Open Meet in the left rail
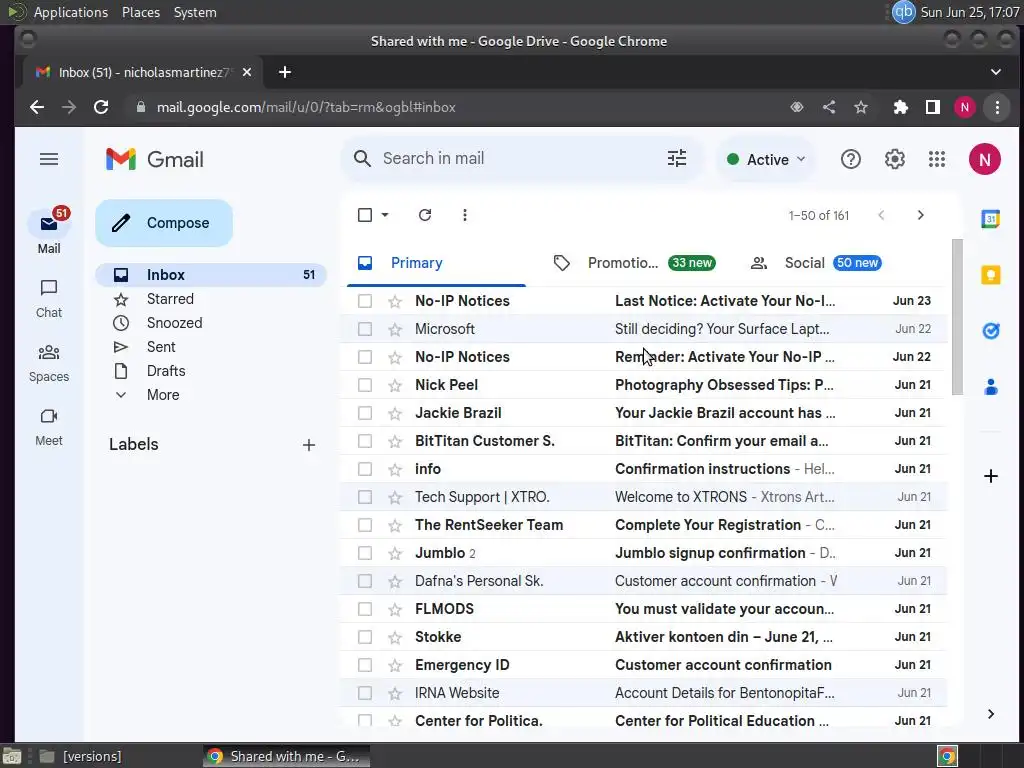This screenshot has width=1024, height=768. 49,427
